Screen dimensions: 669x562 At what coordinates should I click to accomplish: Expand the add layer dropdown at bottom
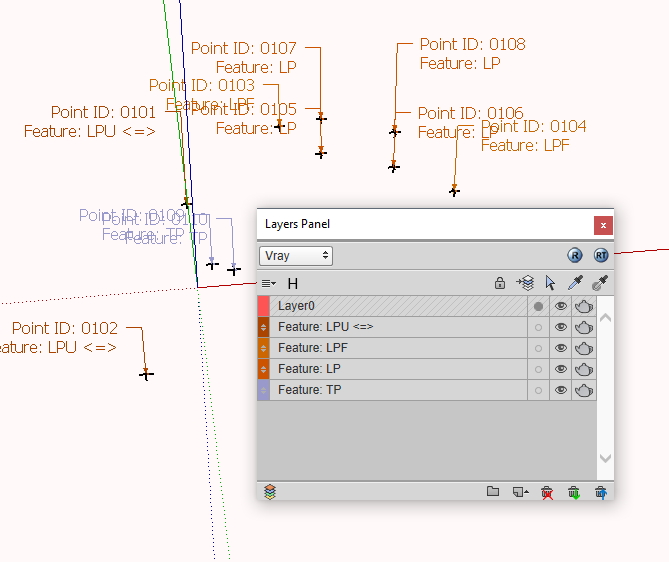click(520, 492)
